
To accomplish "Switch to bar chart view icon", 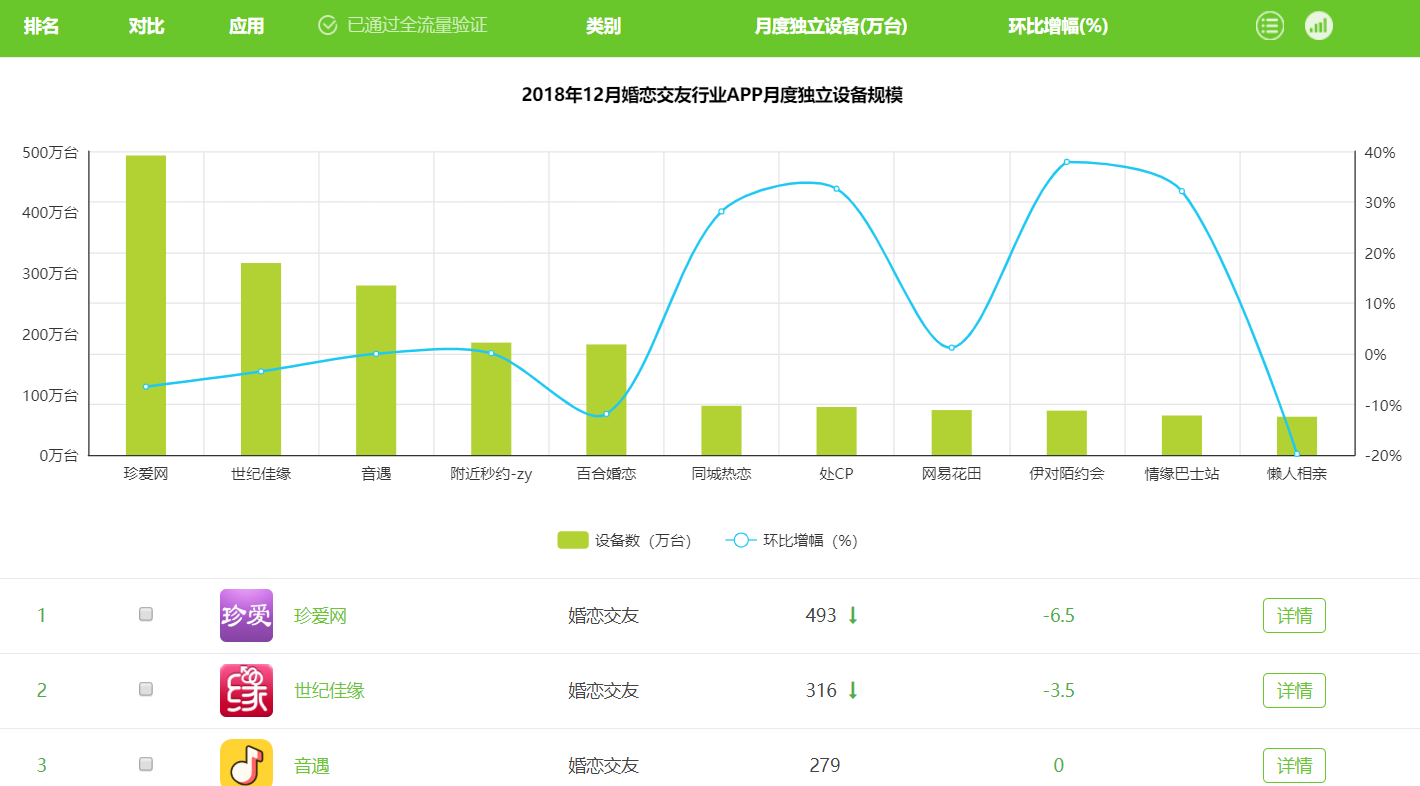I will pyautogui.click(x=1318, y=26).
